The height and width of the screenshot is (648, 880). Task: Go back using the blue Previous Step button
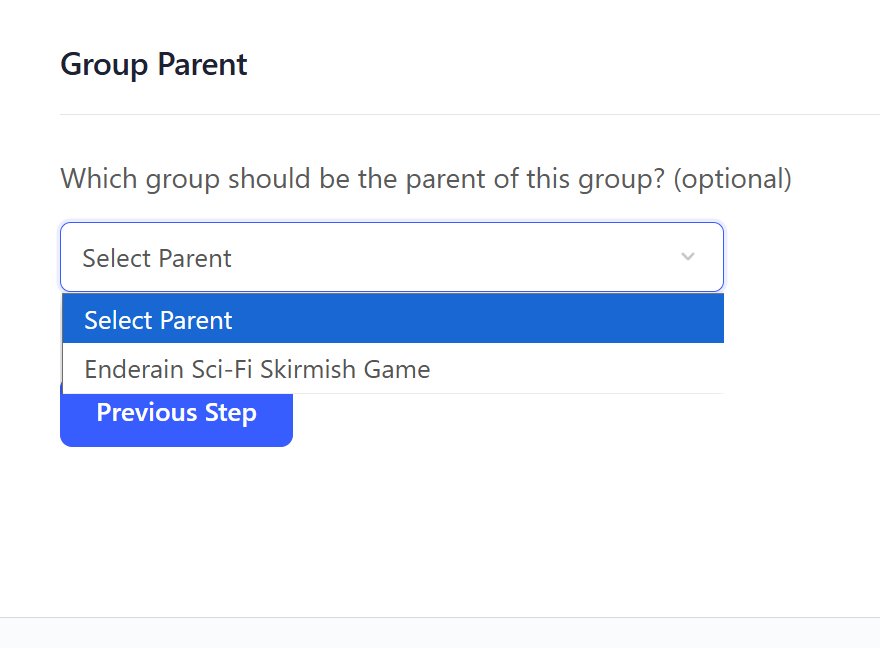tap(176, 418)
